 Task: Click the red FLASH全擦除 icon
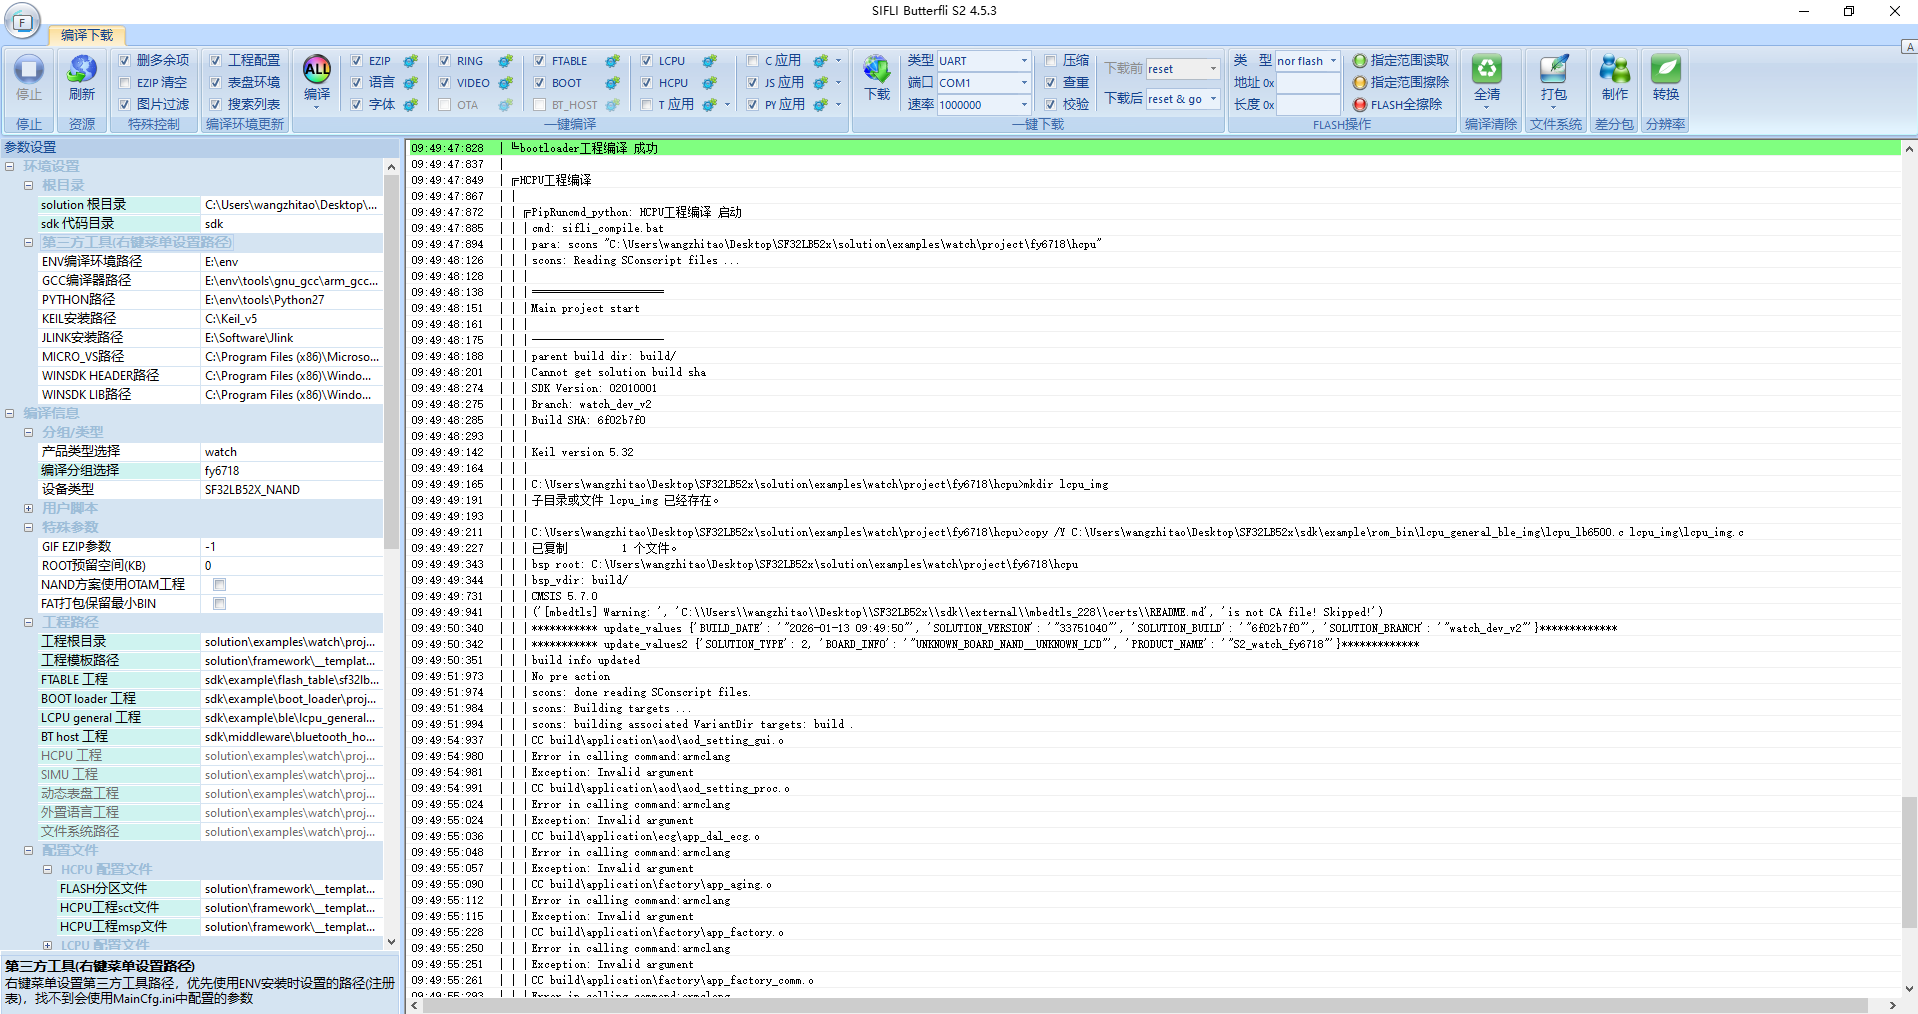pos(1360,105)
